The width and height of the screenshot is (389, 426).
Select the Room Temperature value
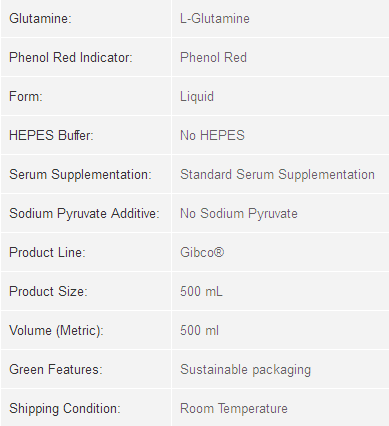(234, 408)
